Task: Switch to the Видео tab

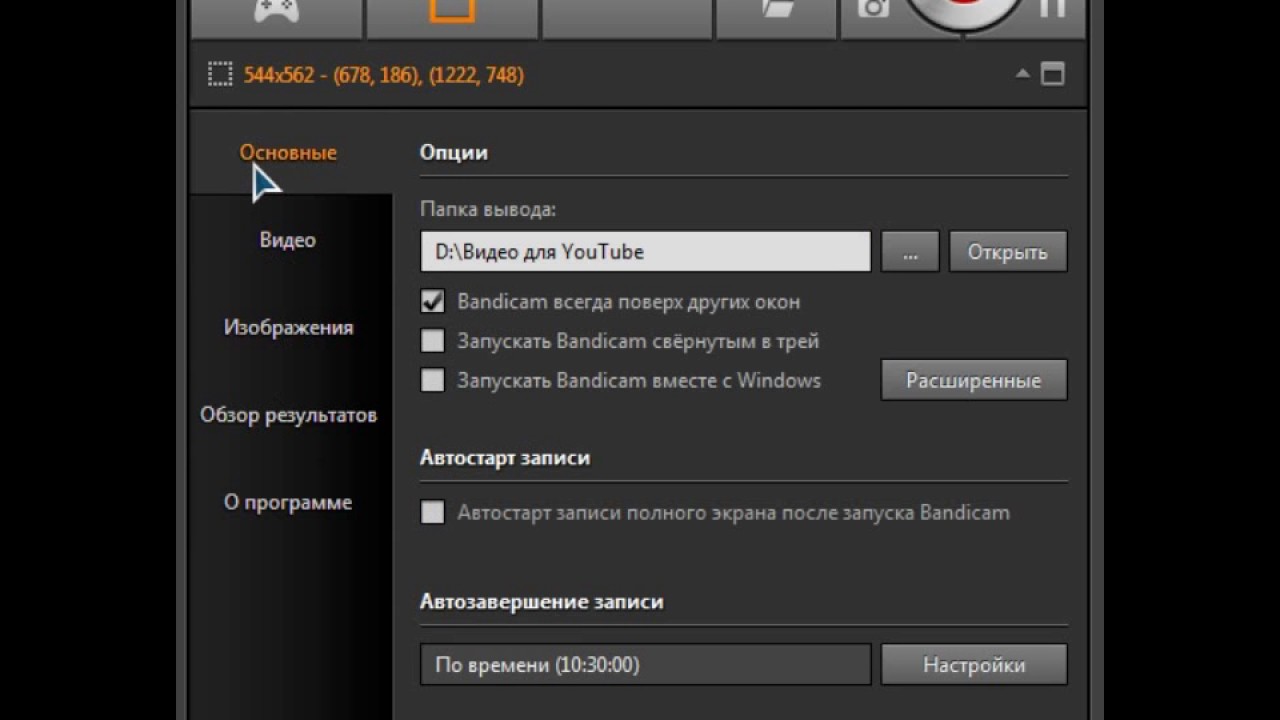Action: 288,240
